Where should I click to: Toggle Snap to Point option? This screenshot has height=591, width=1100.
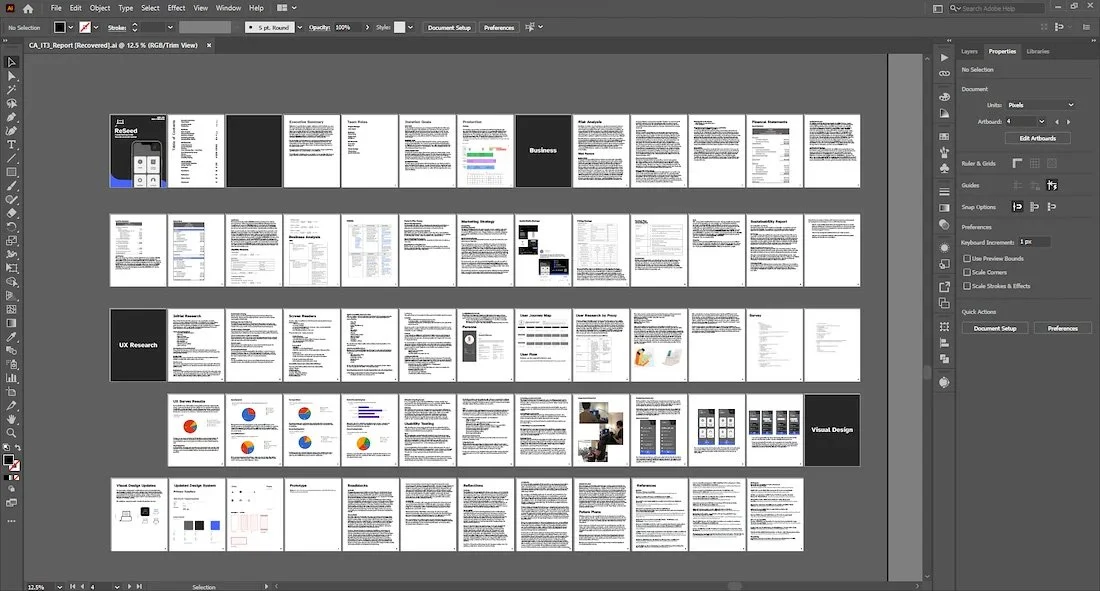point(1017,206)
